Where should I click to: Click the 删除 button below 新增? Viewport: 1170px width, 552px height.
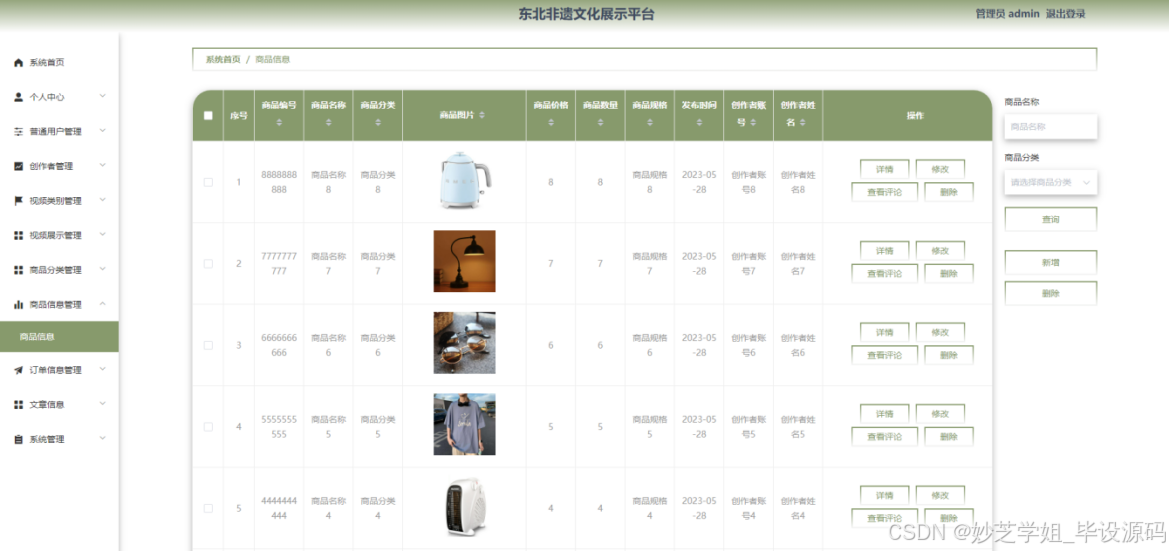coord(1051,293)
